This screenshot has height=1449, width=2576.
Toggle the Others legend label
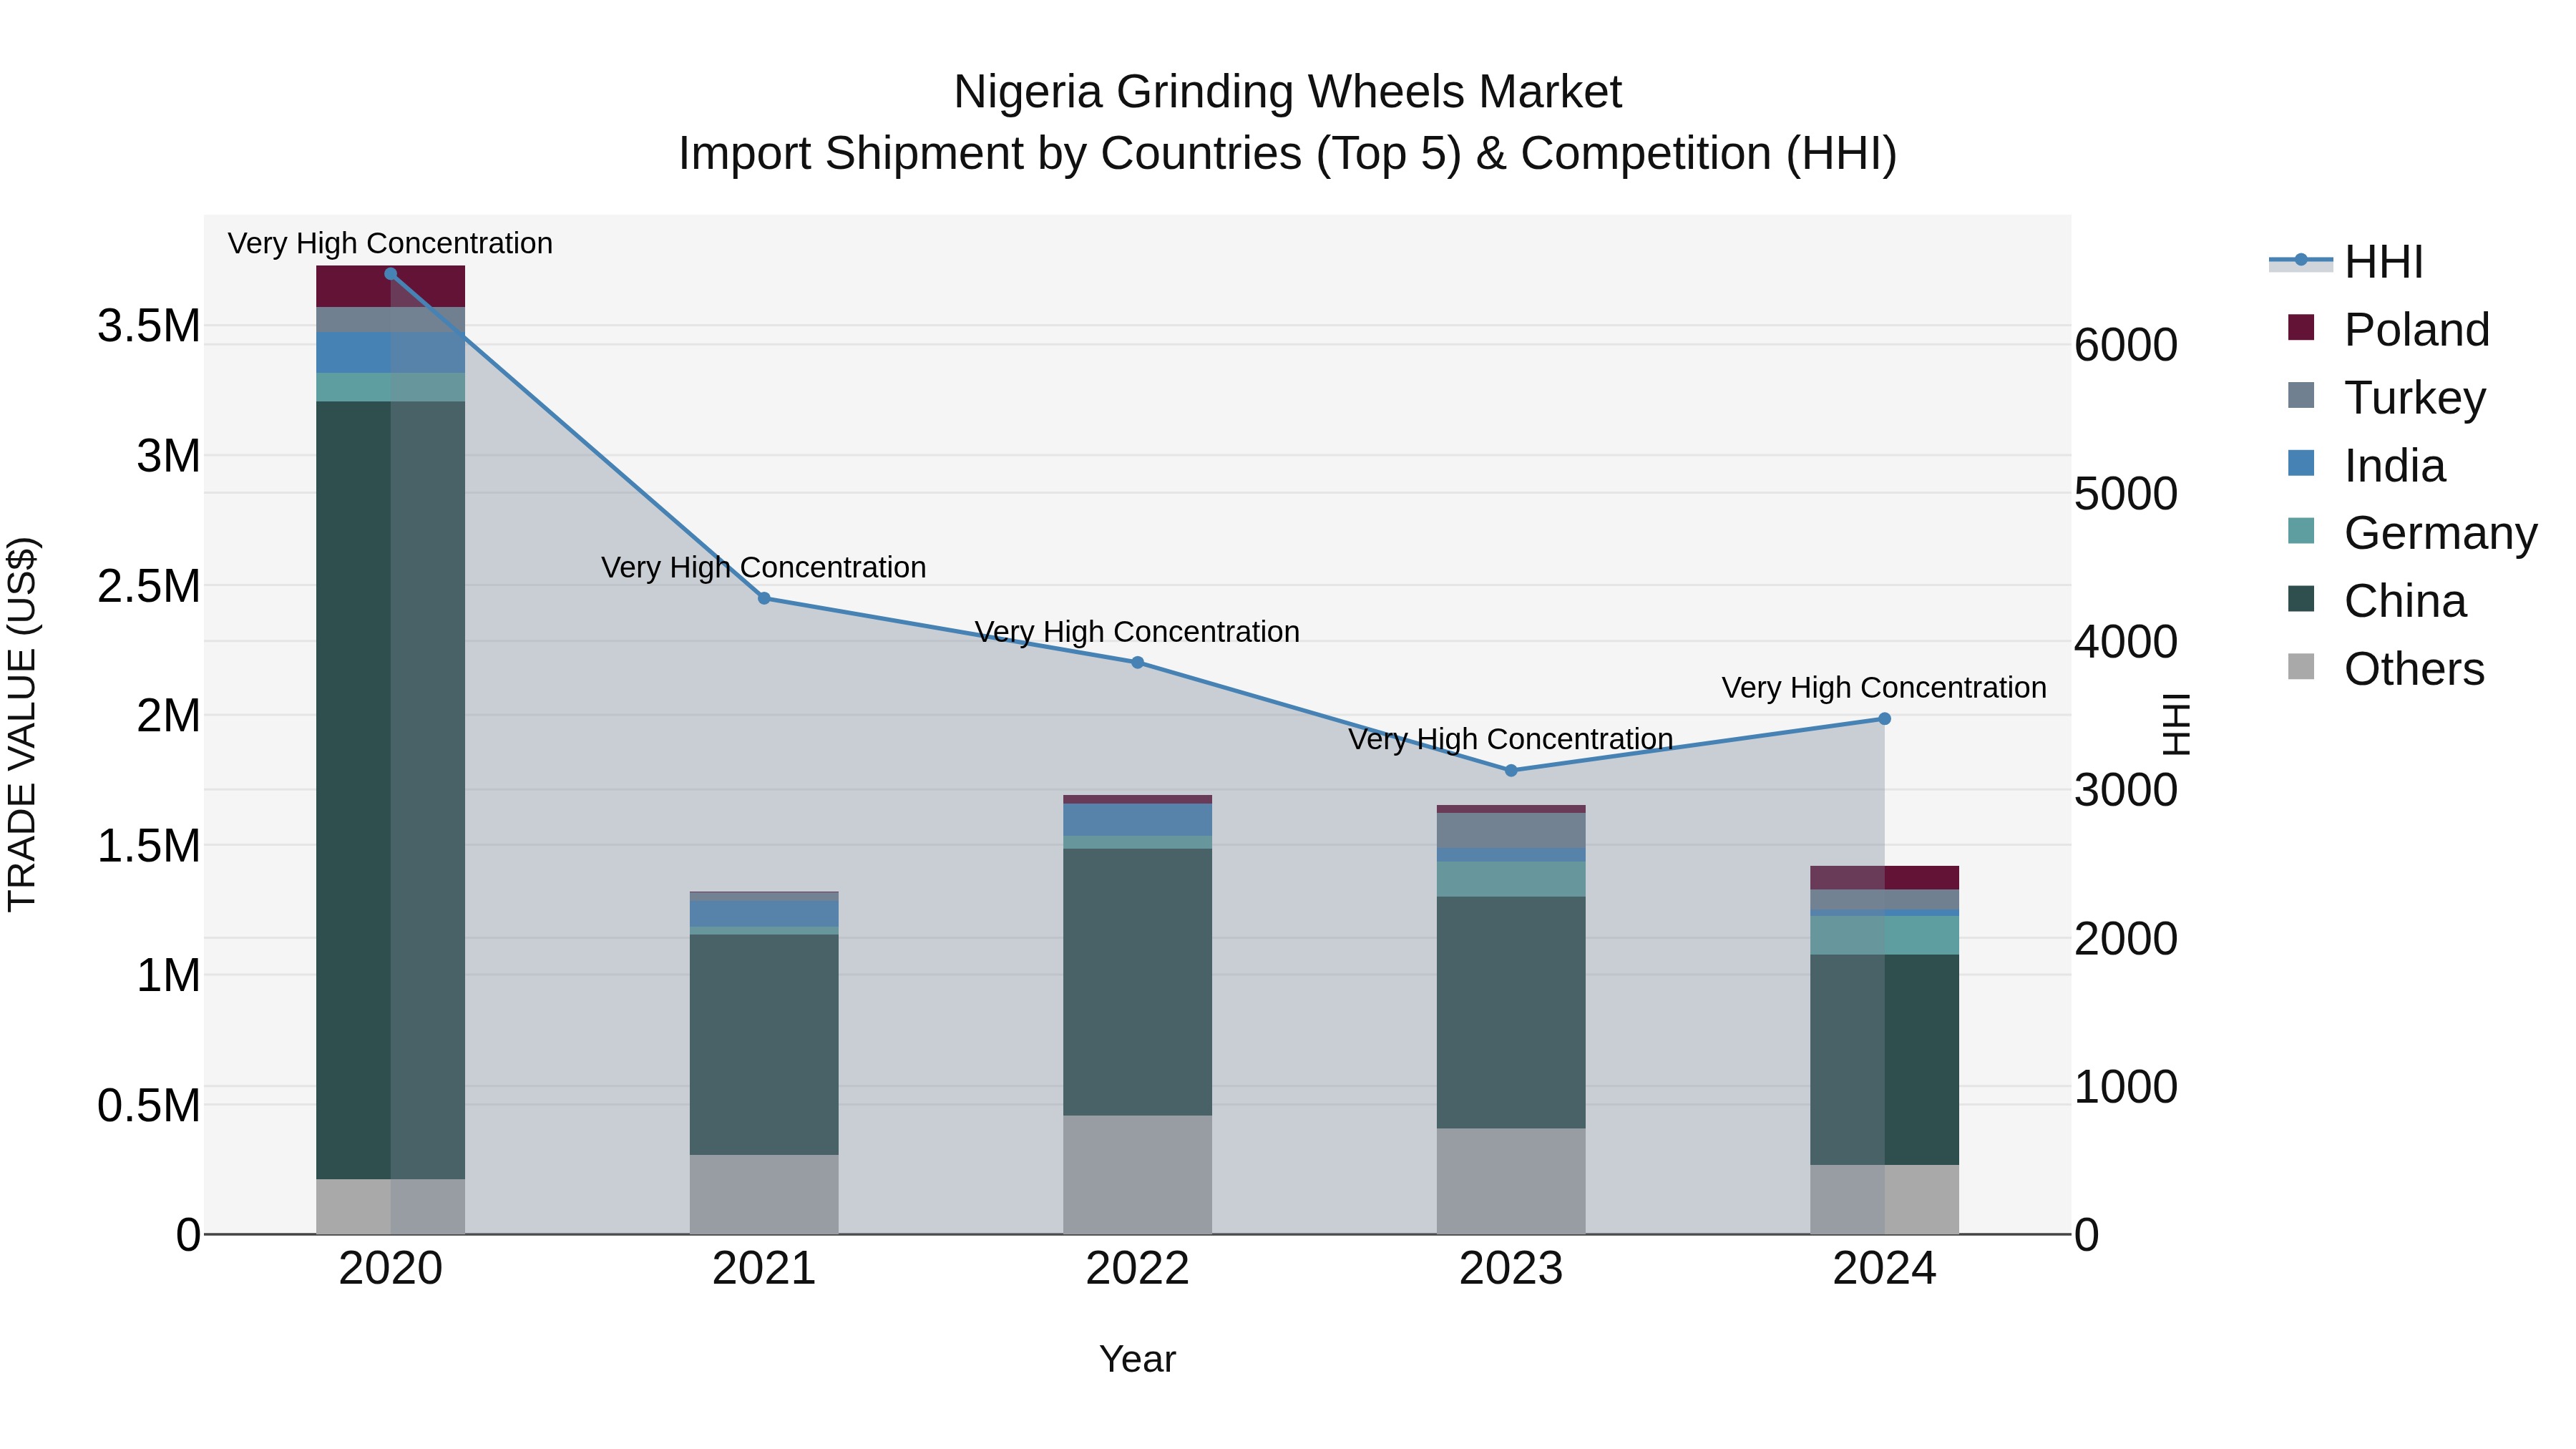[x=2414, y=669]
